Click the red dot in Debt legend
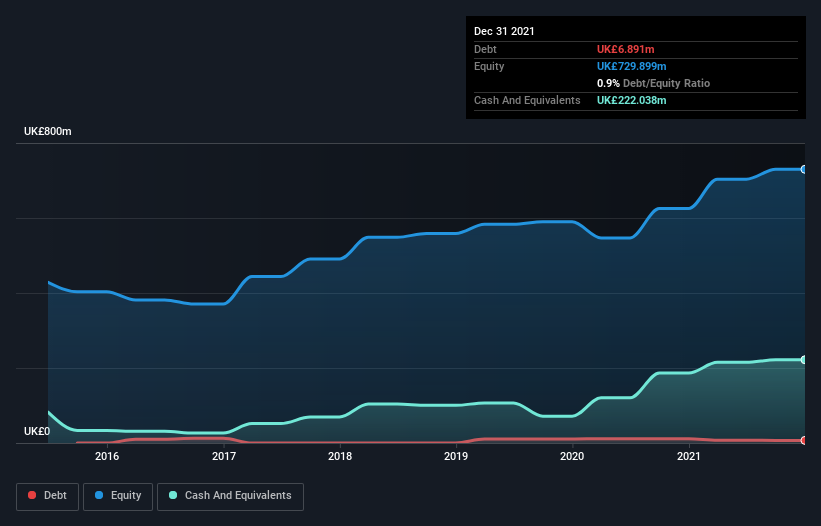Screen dimensions: 821x526 pyautogui.click(x=32, y=495)
